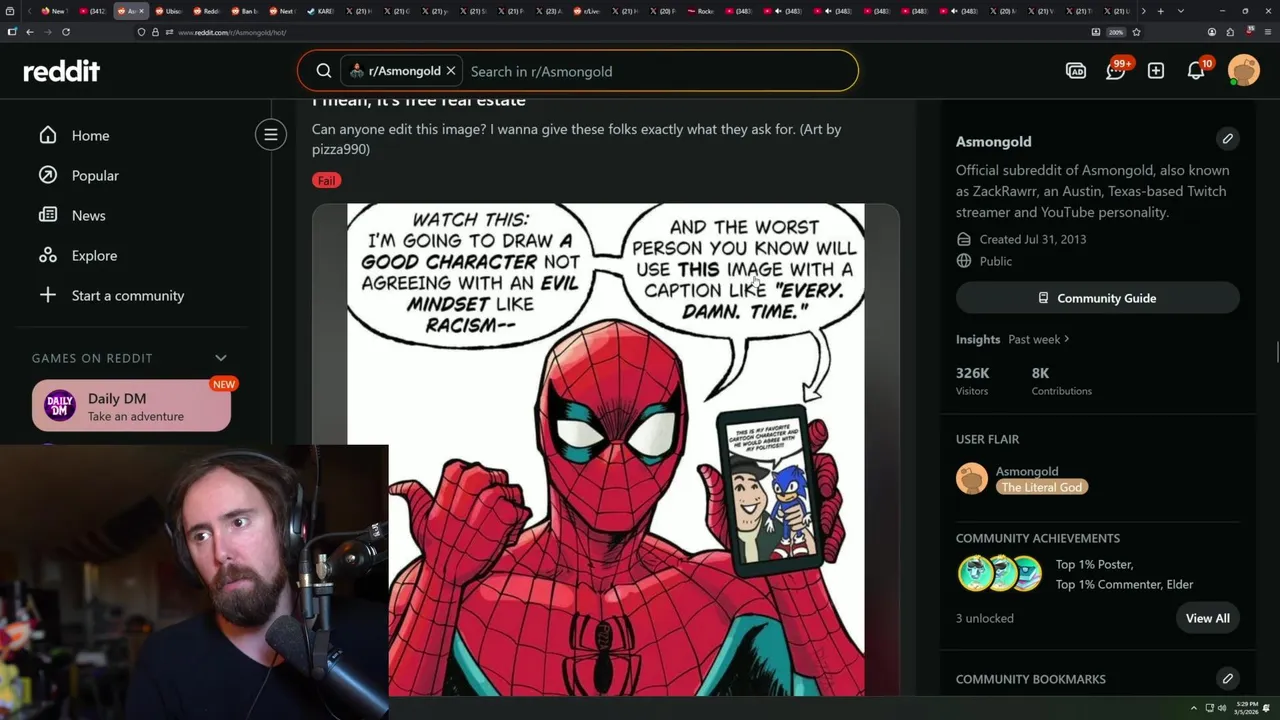Viewport: 1280px width, 720px height.
Task: Click the padlock site info icon
Action: 155,32
